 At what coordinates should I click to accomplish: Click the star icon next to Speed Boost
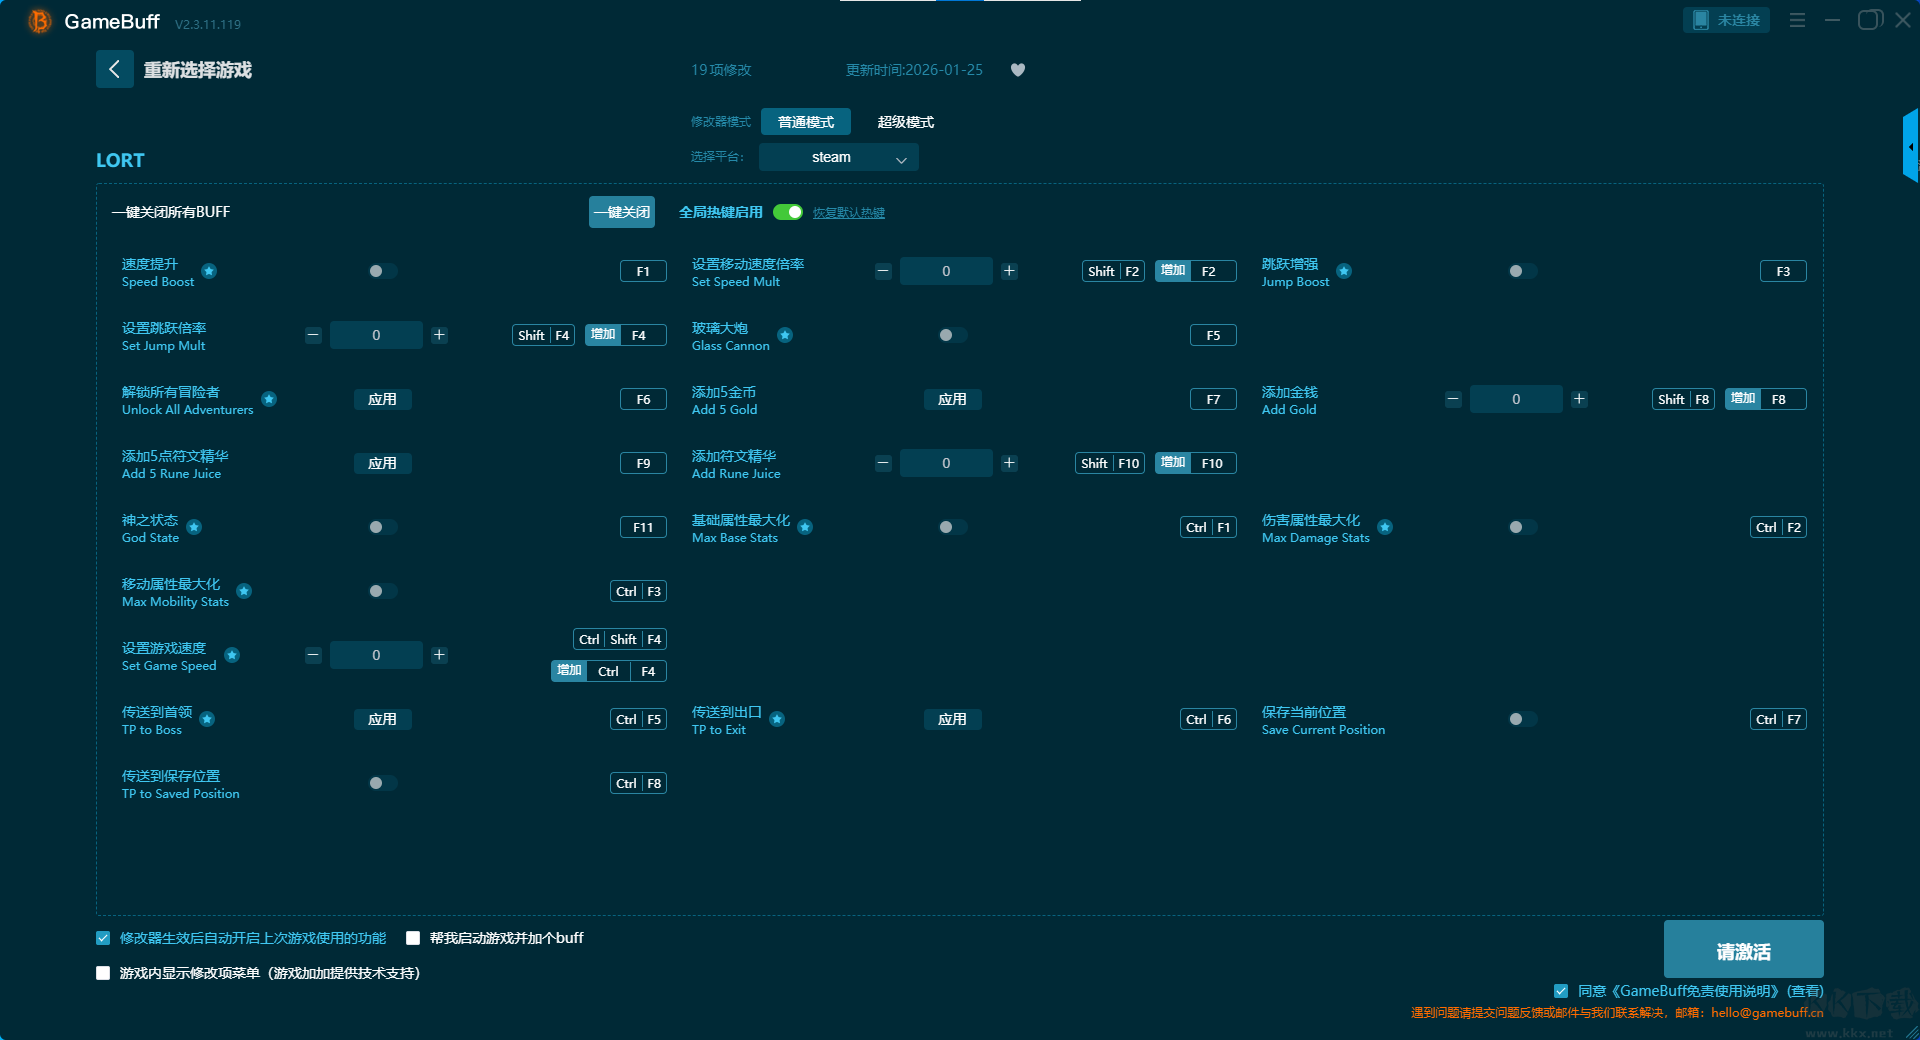pyautogui.click(x=209, y=271)
